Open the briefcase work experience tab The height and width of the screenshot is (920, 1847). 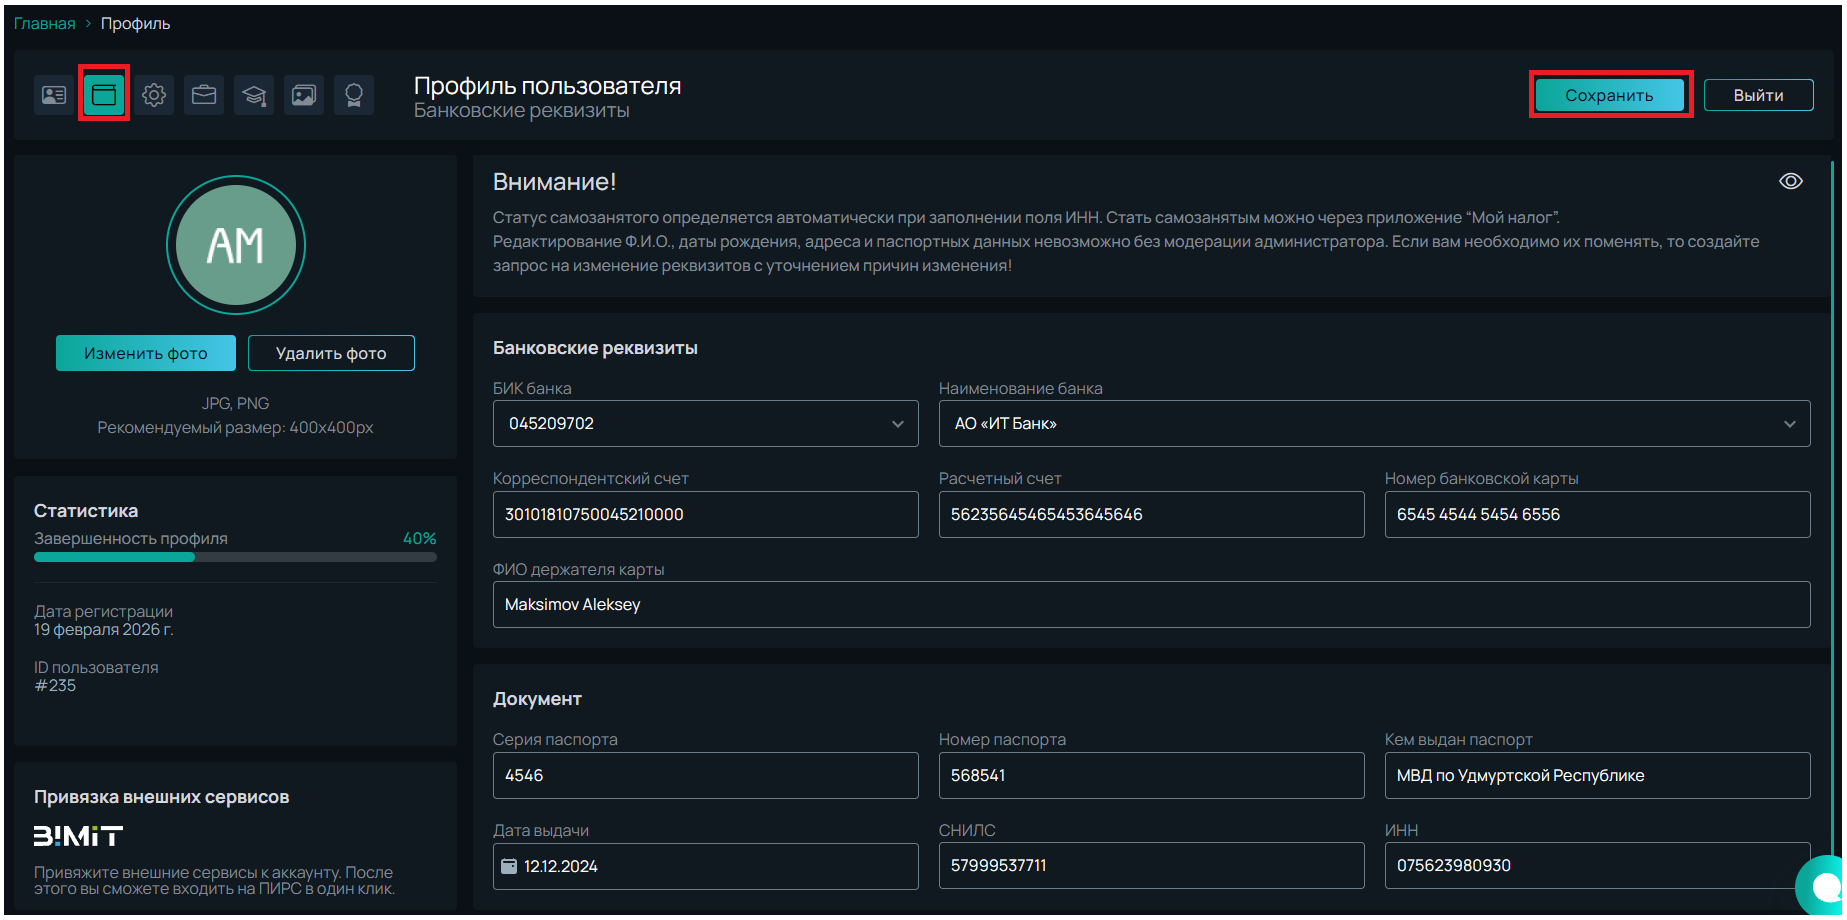(x=204, y=95)
